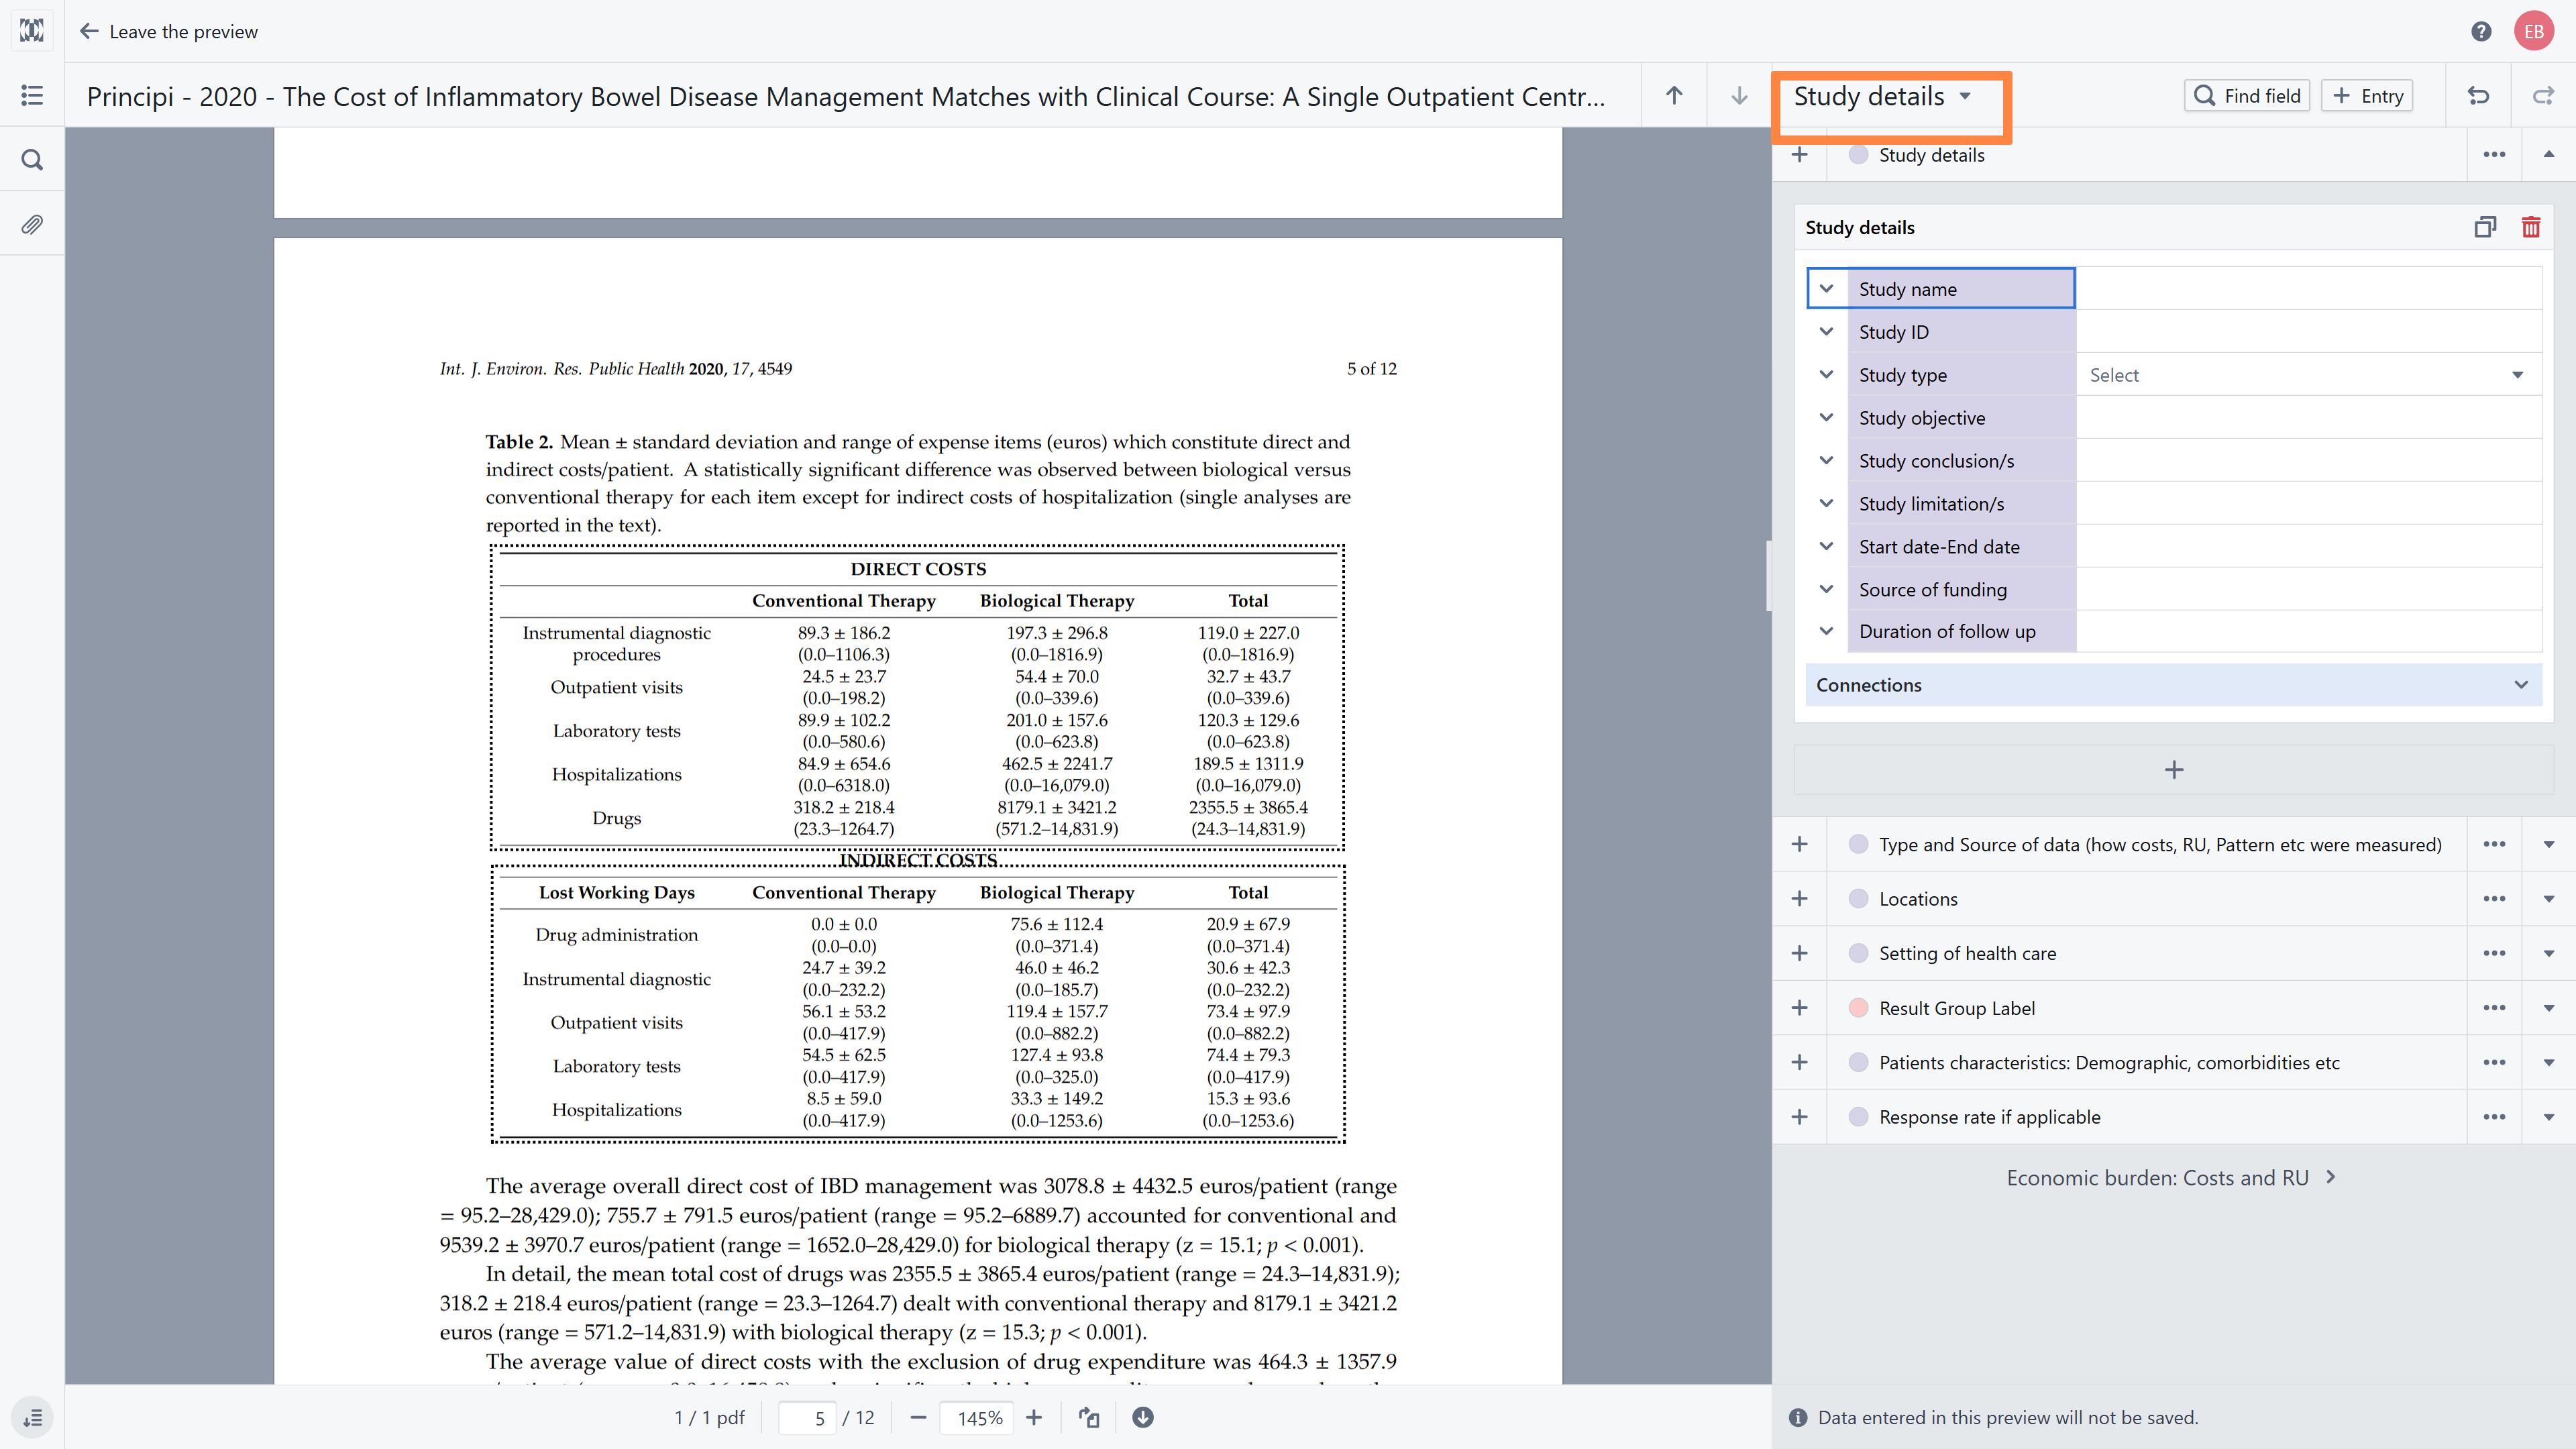Add entry to Type and Source of data
Screen dimensions: 2576x1449
click(x=1799, y=844)
